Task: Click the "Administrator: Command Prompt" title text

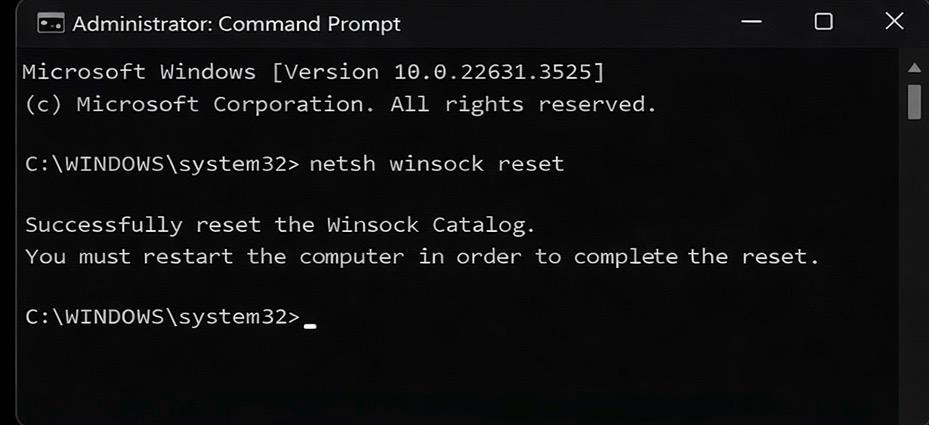Action: [236, 23]
